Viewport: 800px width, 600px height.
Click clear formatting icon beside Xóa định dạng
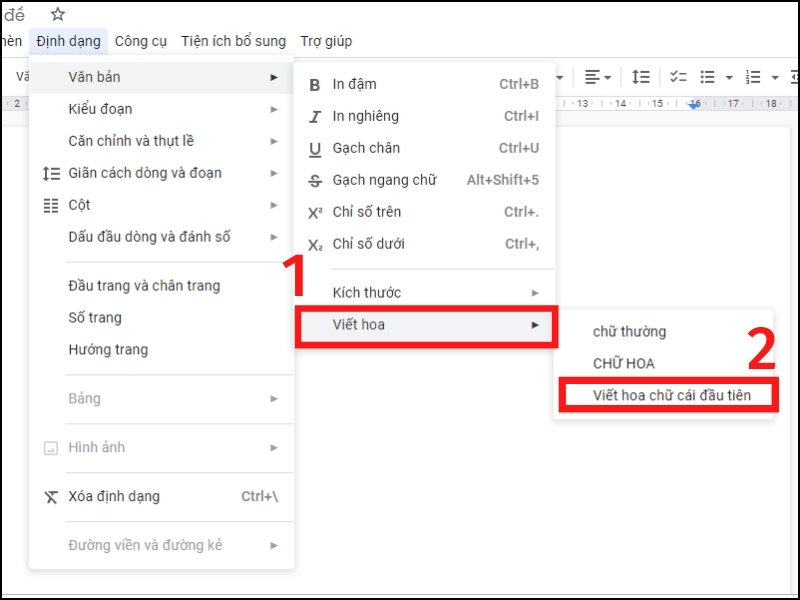[51, 497]
